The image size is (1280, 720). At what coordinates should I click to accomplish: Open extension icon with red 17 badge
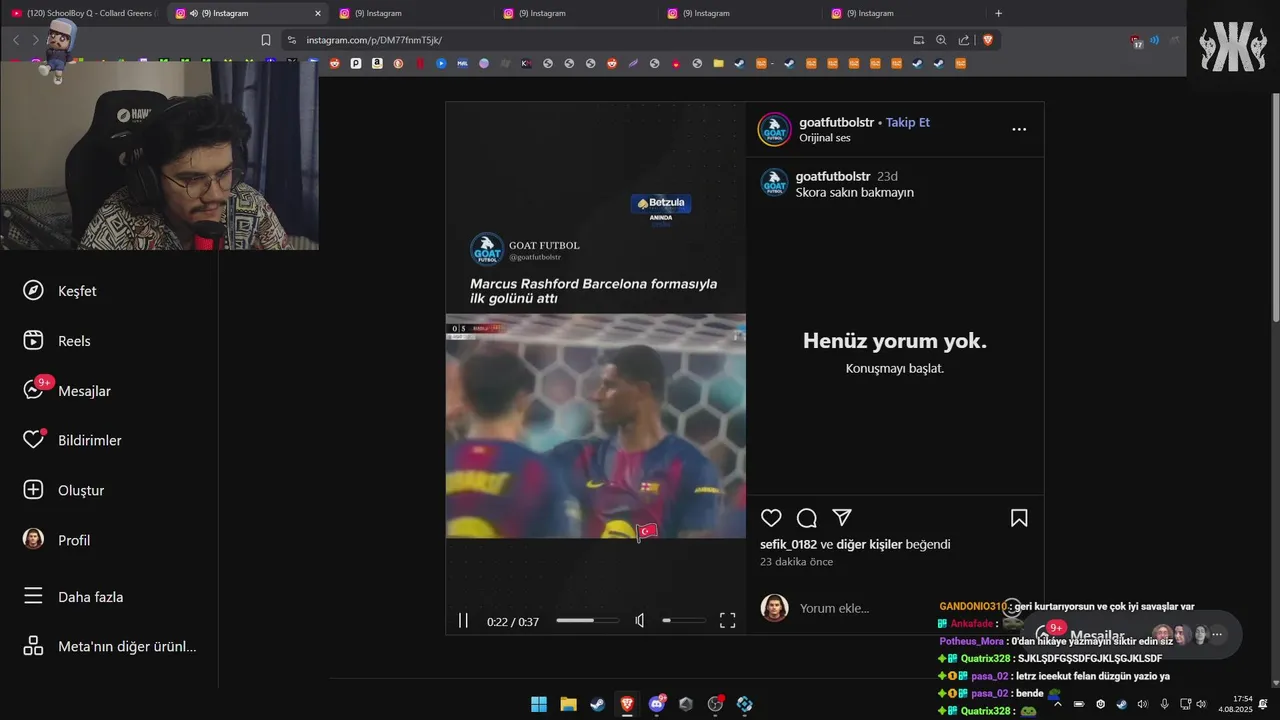pyautogui.click(x=1137, y=41)
